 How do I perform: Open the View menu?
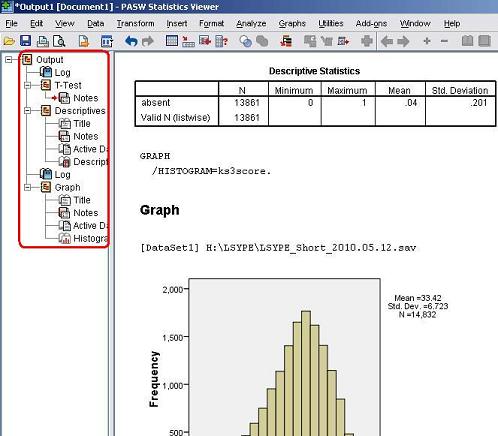(x=65, y=23)
